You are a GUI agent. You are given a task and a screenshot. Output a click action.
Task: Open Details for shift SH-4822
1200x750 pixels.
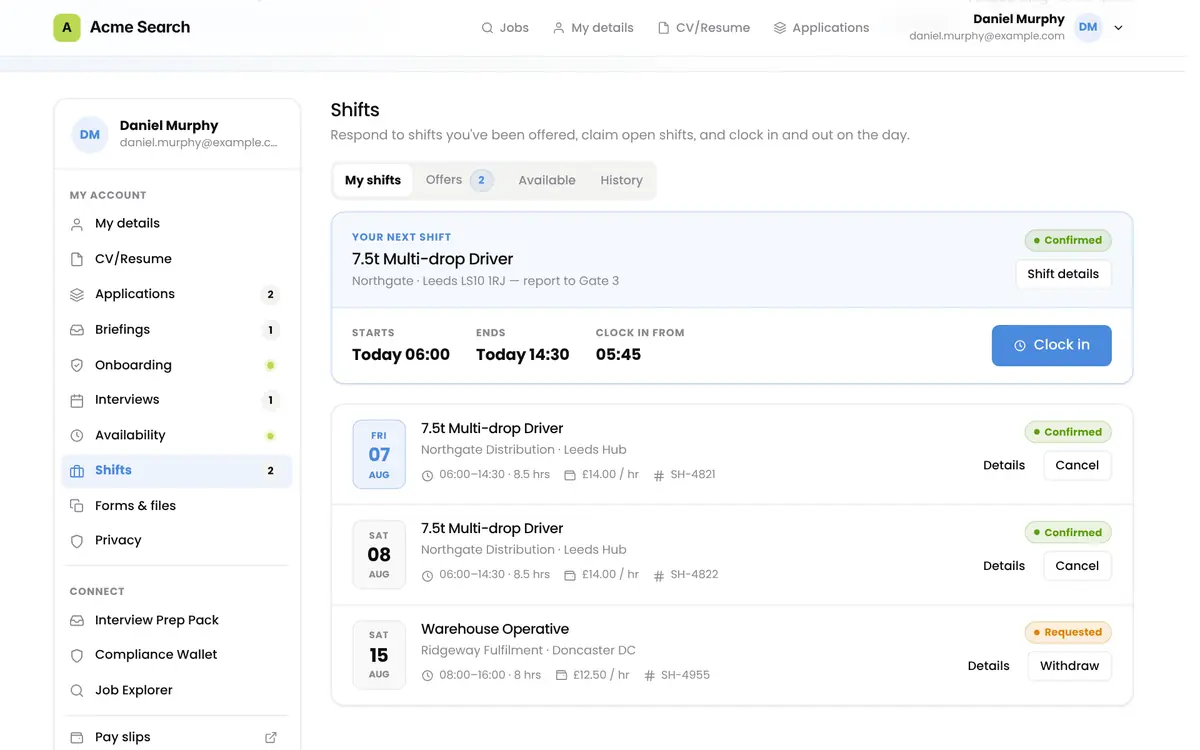point(1004,566)
